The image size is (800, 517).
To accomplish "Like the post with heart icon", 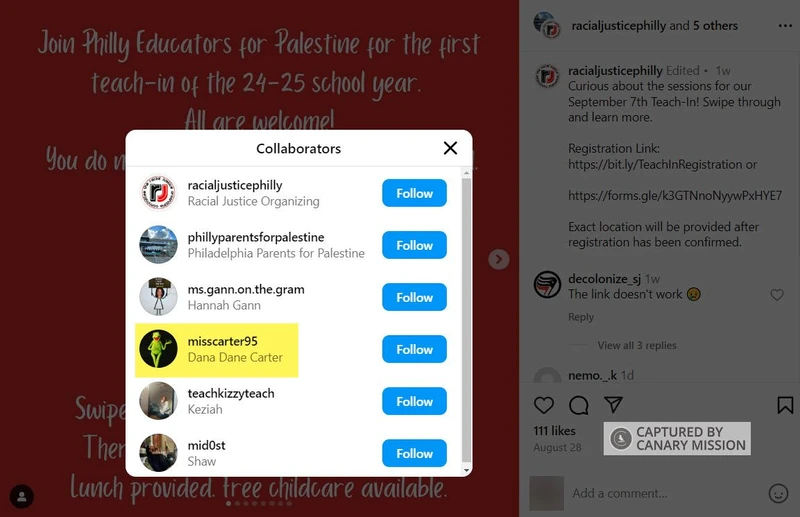I will click(x=544, y=405).
